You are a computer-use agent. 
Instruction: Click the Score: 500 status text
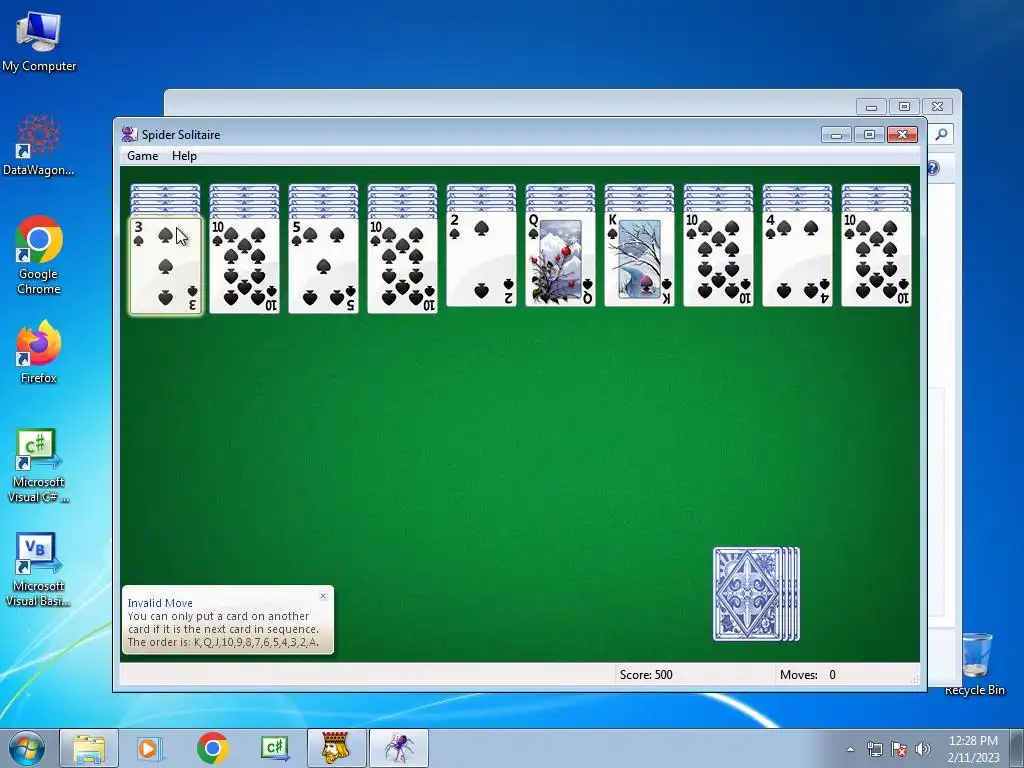pyautogui.click(x=646, y=675)
